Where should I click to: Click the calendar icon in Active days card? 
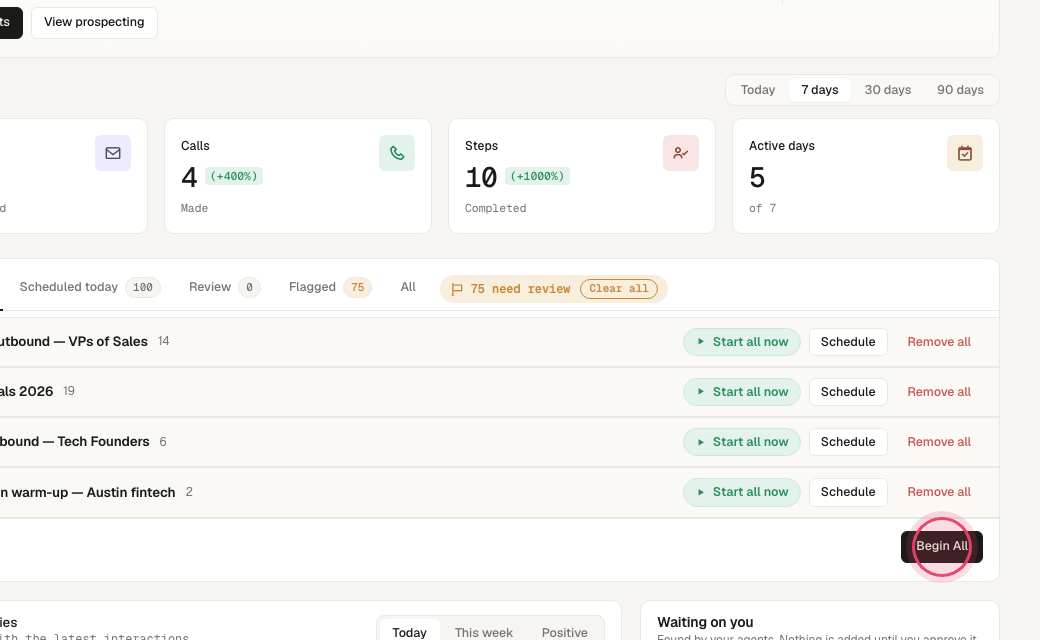(x=964, y=153)
